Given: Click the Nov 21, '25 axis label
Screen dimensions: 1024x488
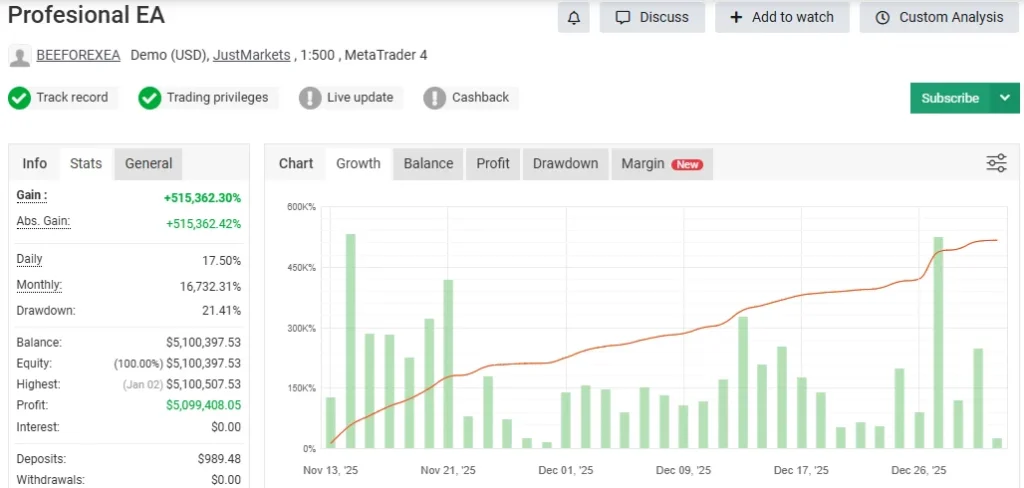Looking at the screenshot, I should [x=449, y=470].
